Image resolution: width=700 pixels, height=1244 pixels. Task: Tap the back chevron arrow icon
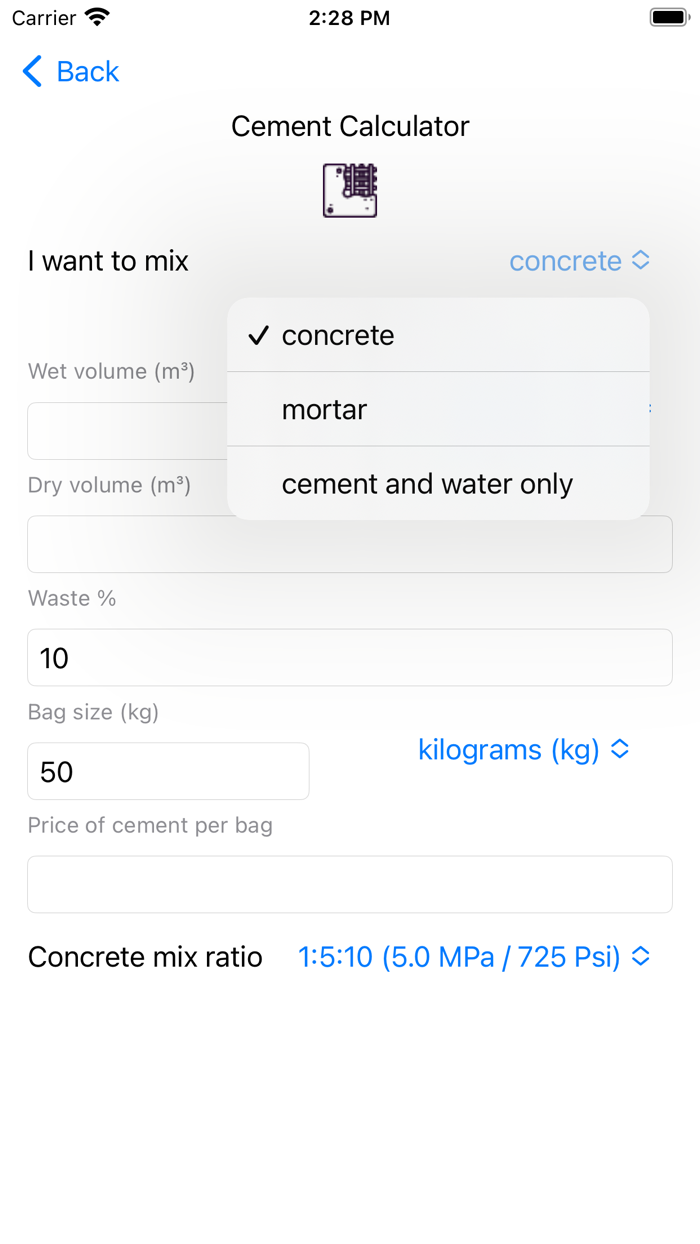(x=30, y=71)
